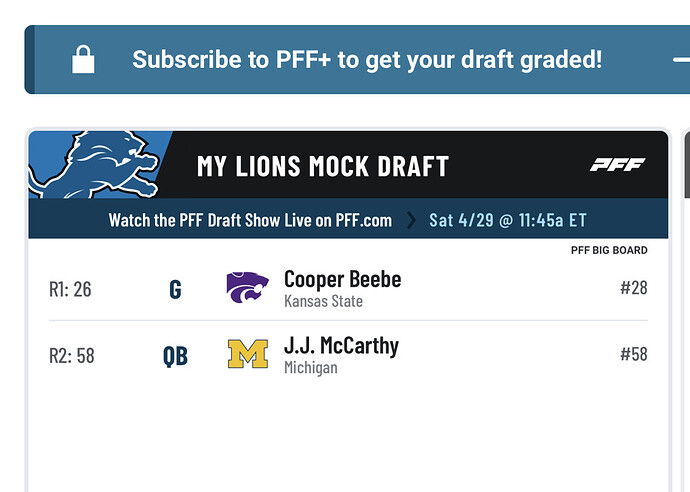Click the #28 big board rank
This screenshot has height=492, width=690.
click(633, 289)
